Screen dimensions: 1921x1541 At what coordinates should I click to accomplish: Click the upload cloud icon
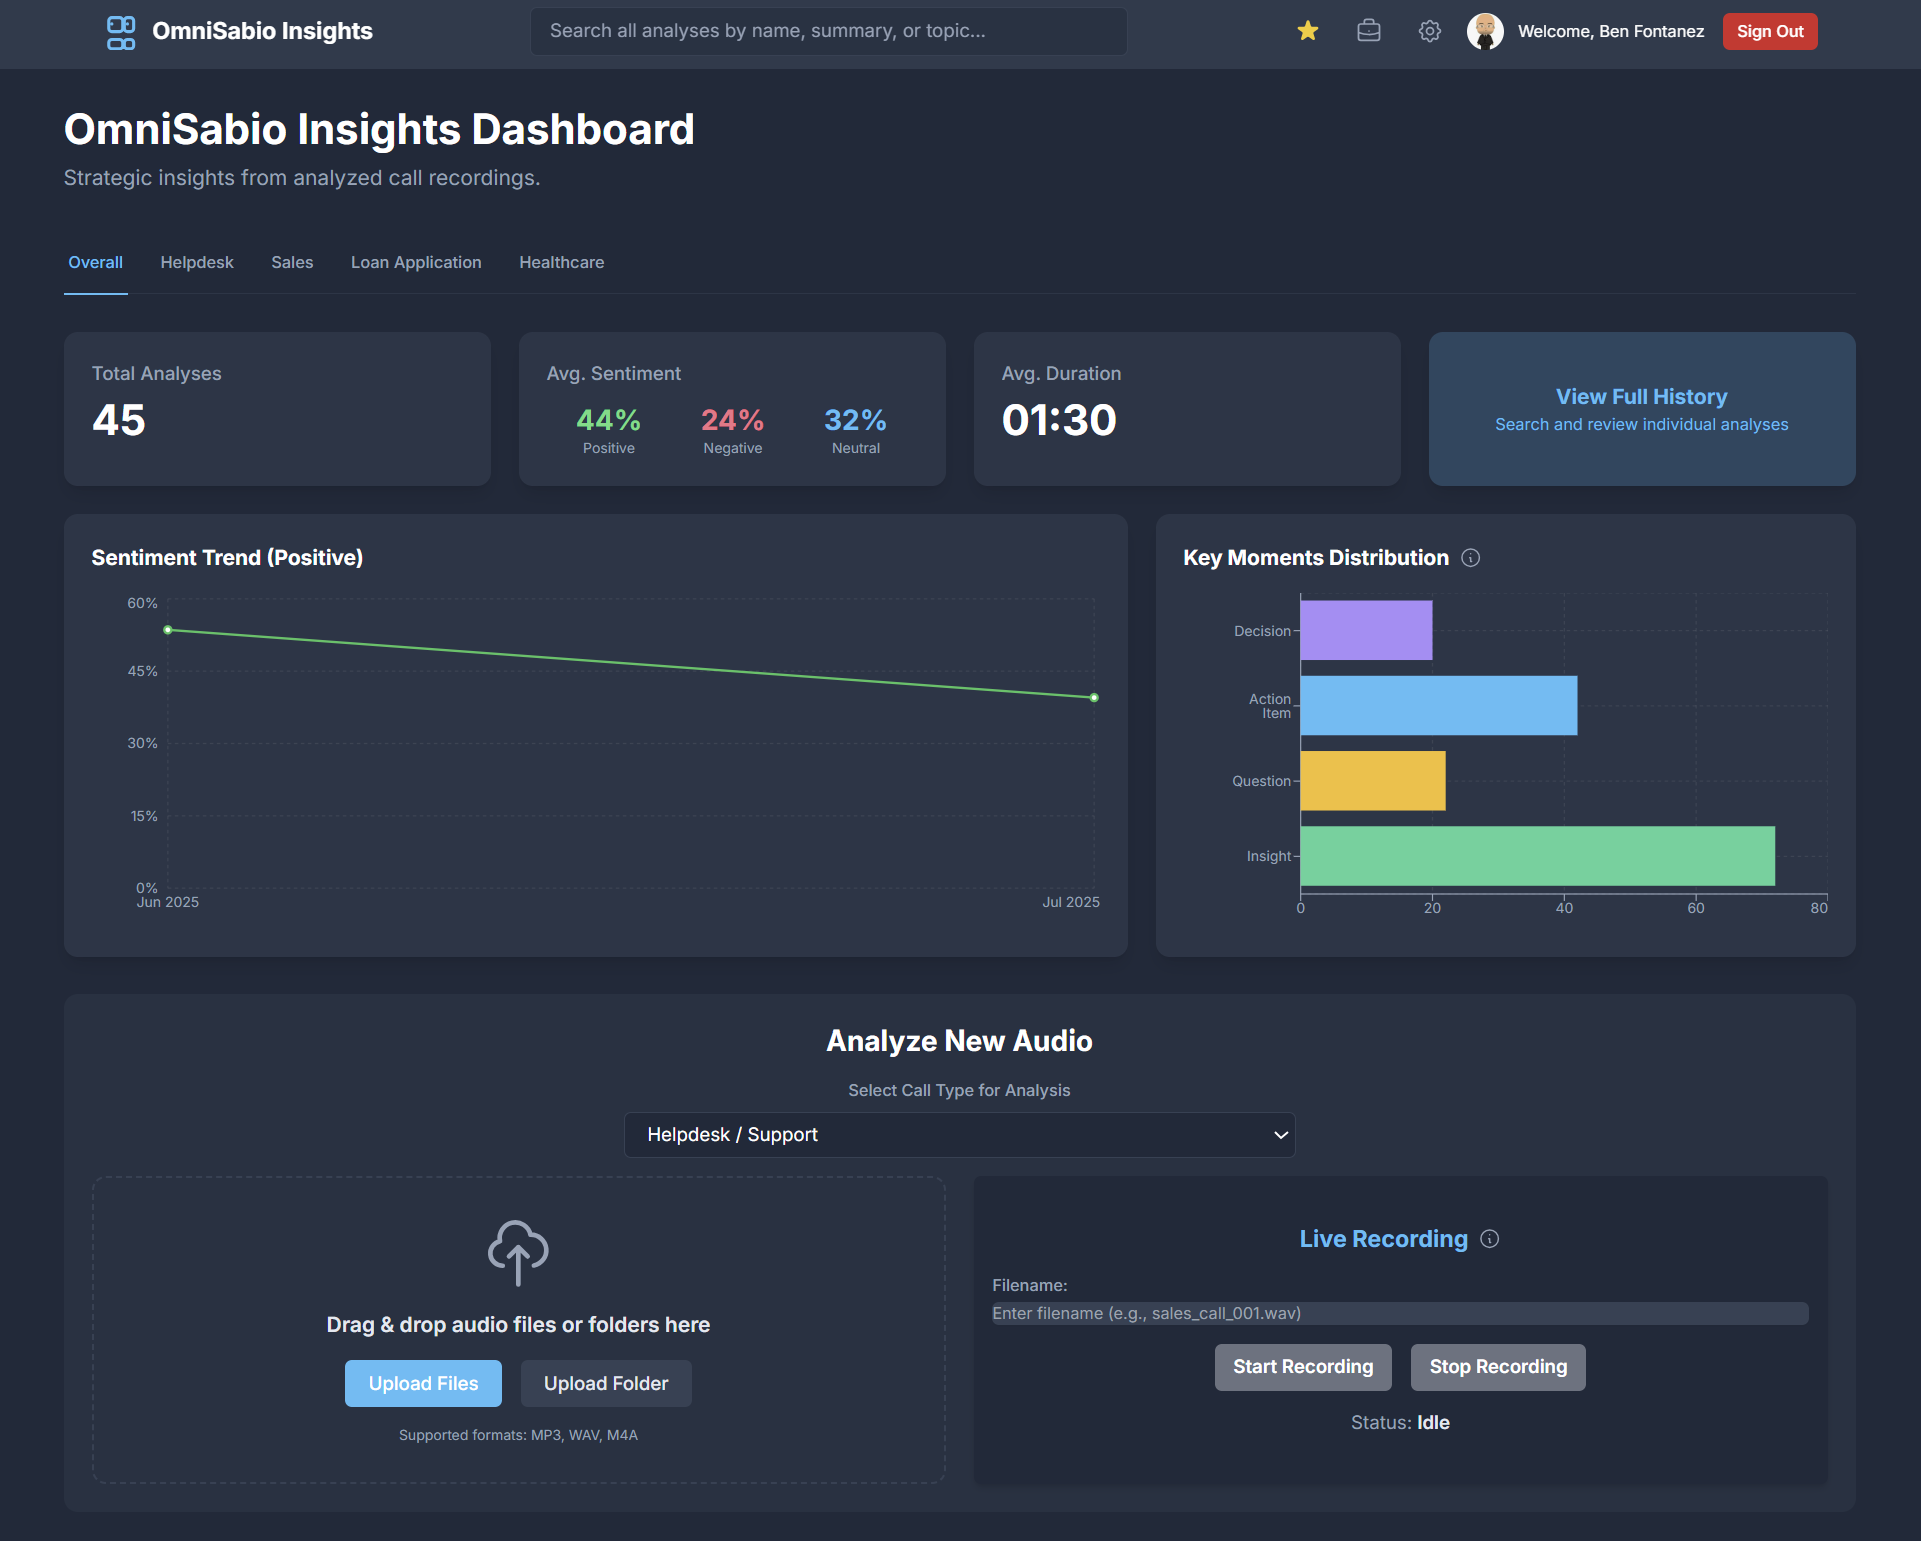coord(518,1253)
